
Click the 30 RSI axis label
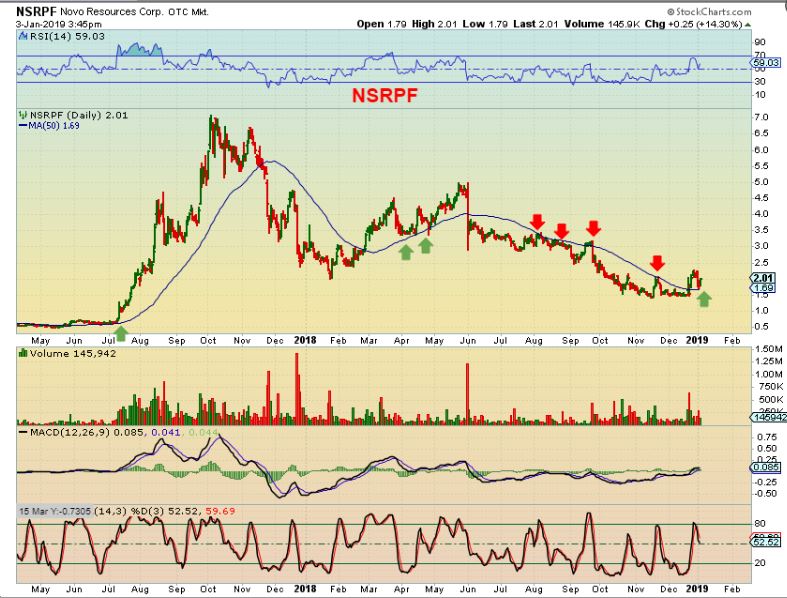pyautogui.click(x=760, y=82)
